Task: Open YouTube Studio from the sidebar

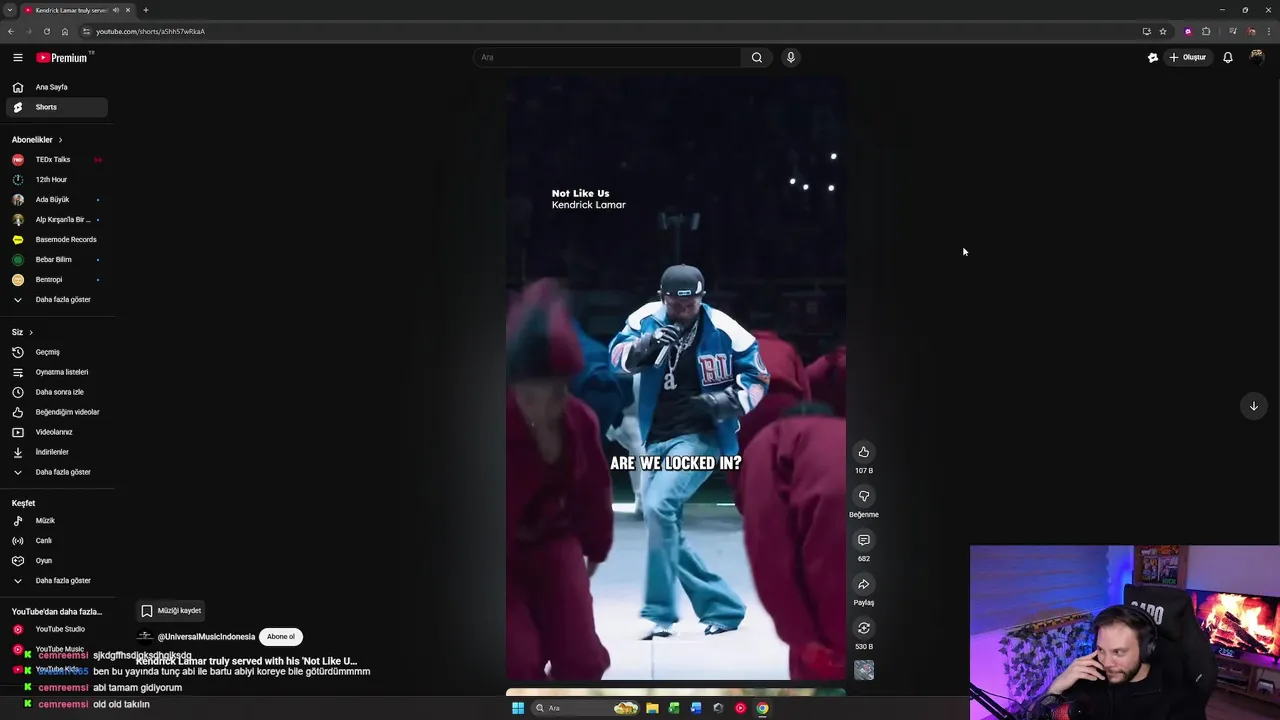Action: [56, 629]
